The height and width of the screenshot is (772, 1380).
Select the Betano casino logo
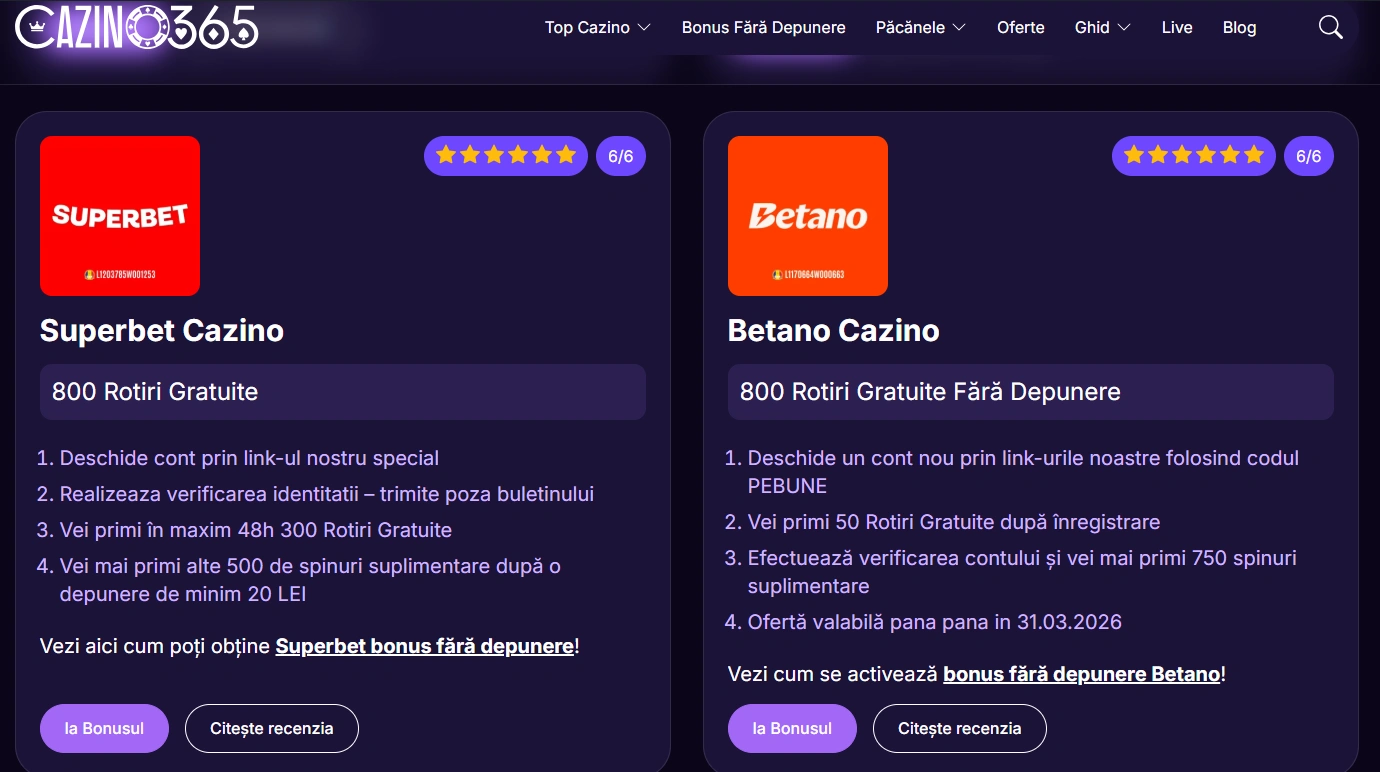point(807,215)
